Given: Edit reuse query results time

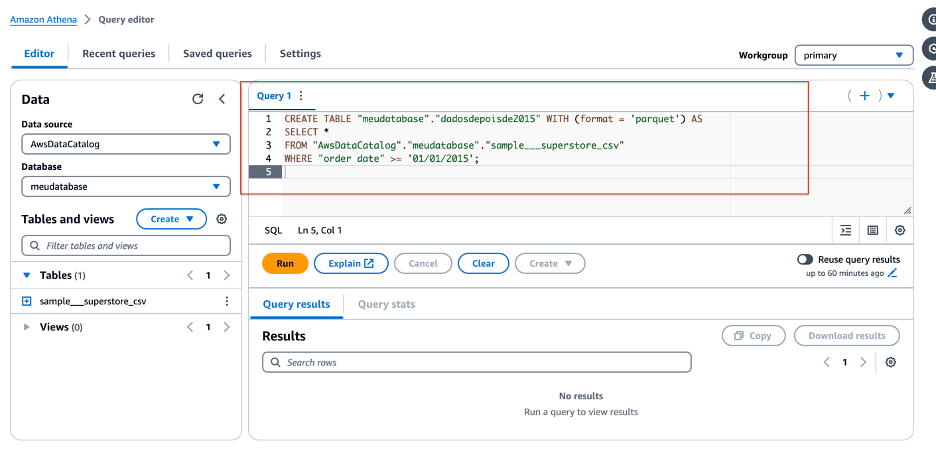Looking at the screenshot, I should 892,274.
